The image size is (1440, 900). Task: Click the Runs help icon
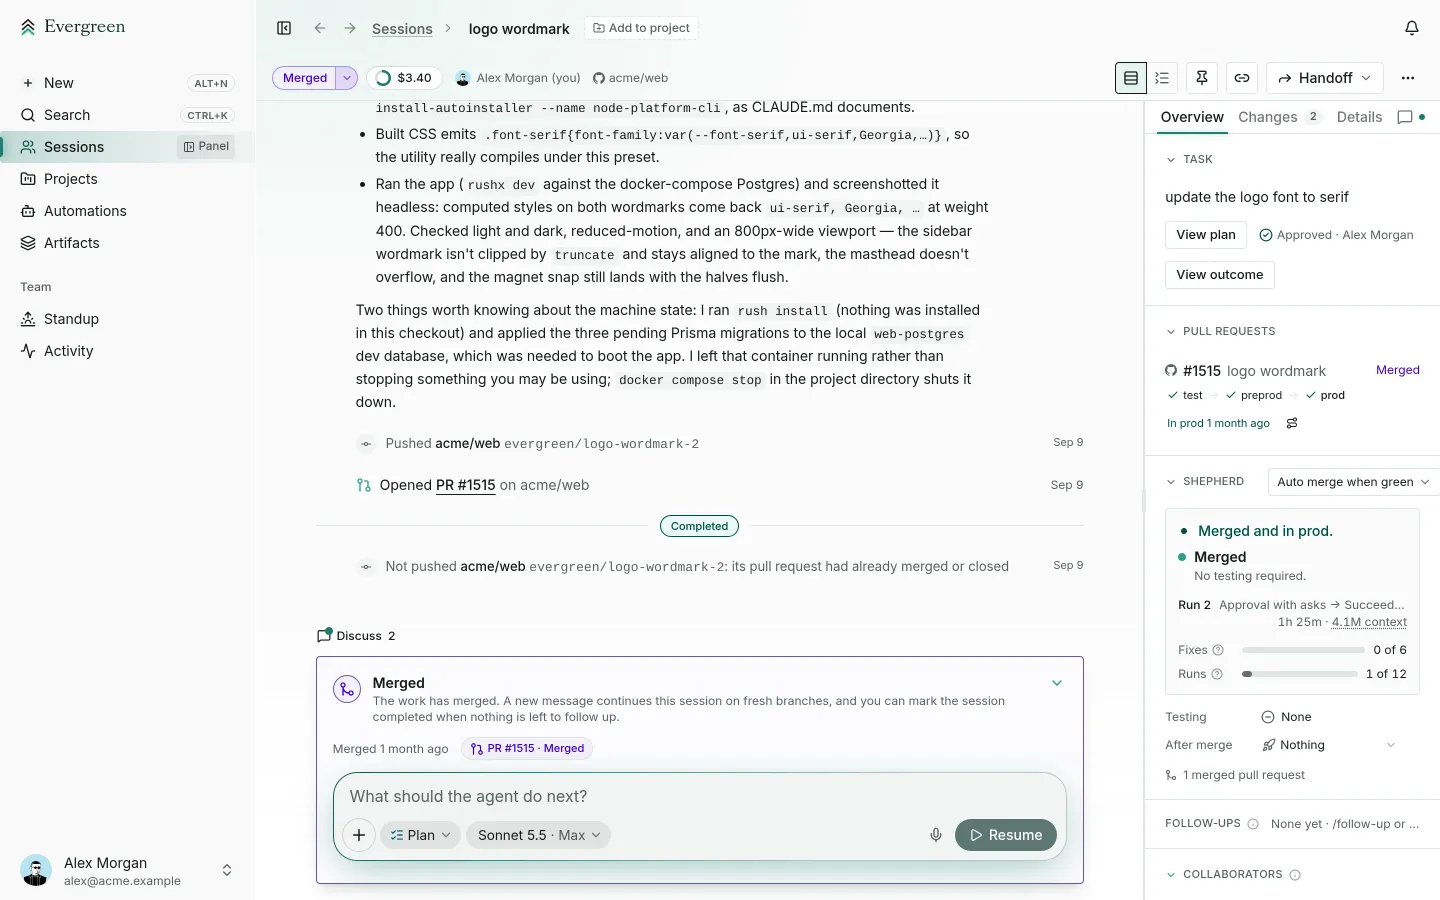click(1217, 674)
